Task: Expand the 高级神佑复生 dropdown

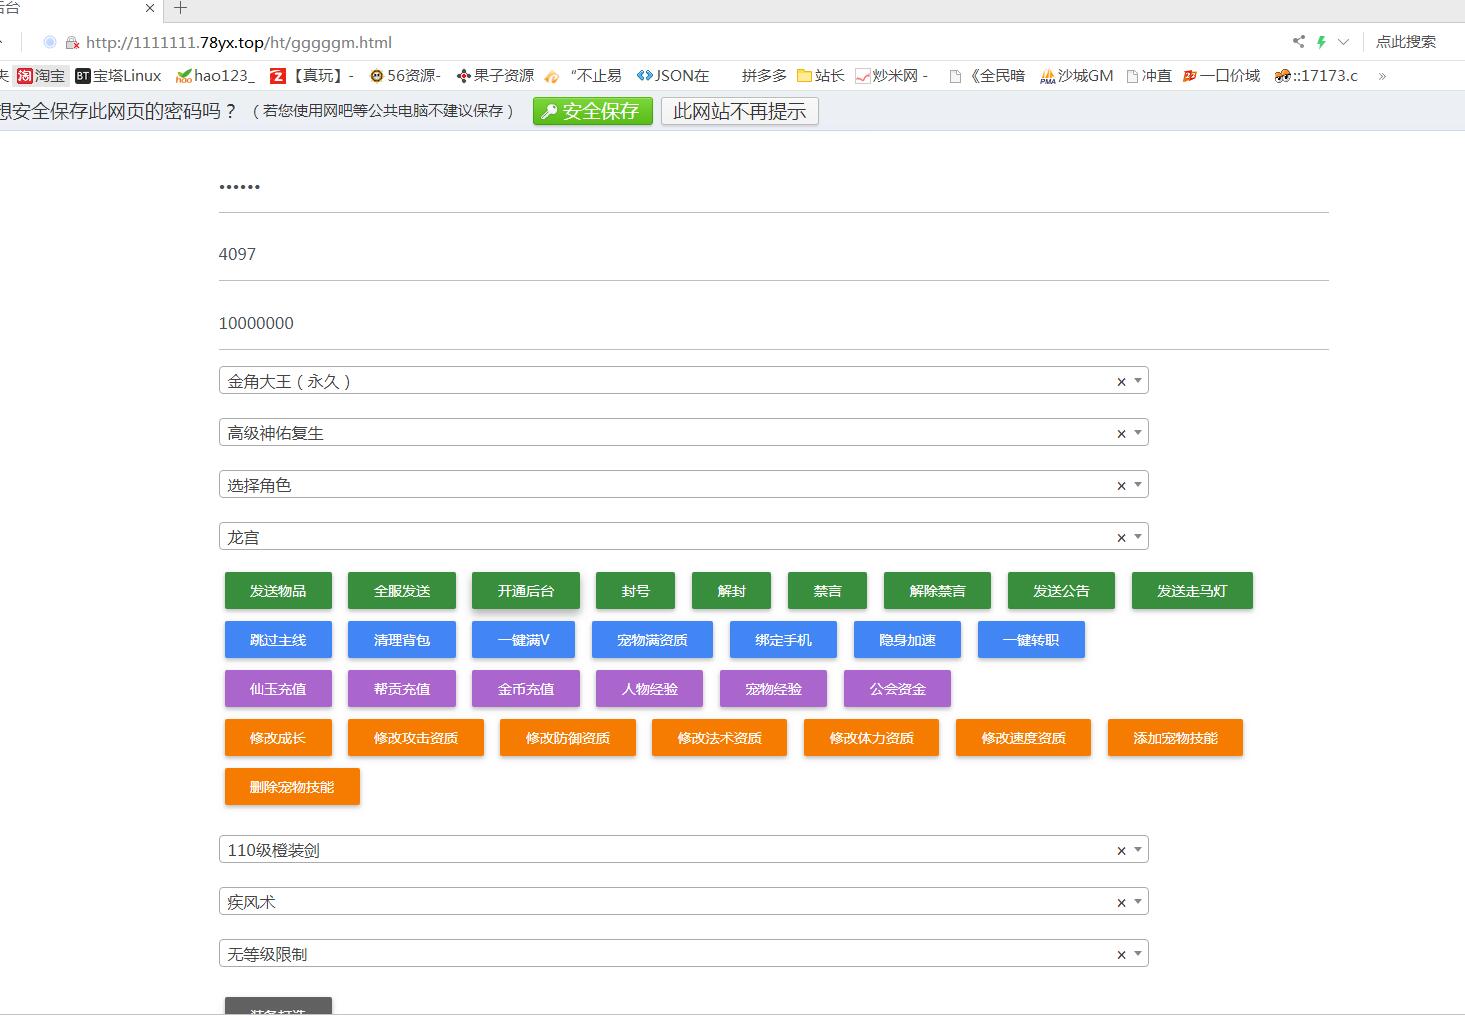Action: [x=1138, y=433]
